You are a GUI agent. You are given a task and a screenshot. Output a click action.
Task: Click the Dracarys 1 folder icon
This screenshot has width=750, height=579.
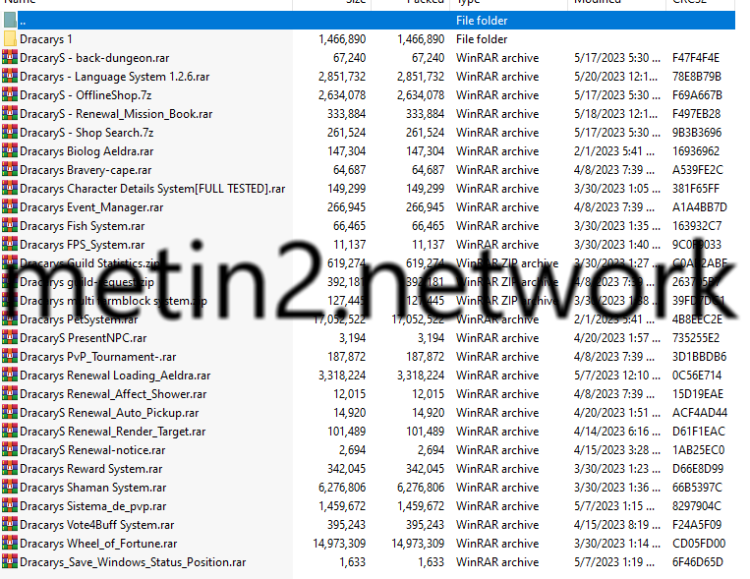(x=10, y=39)
